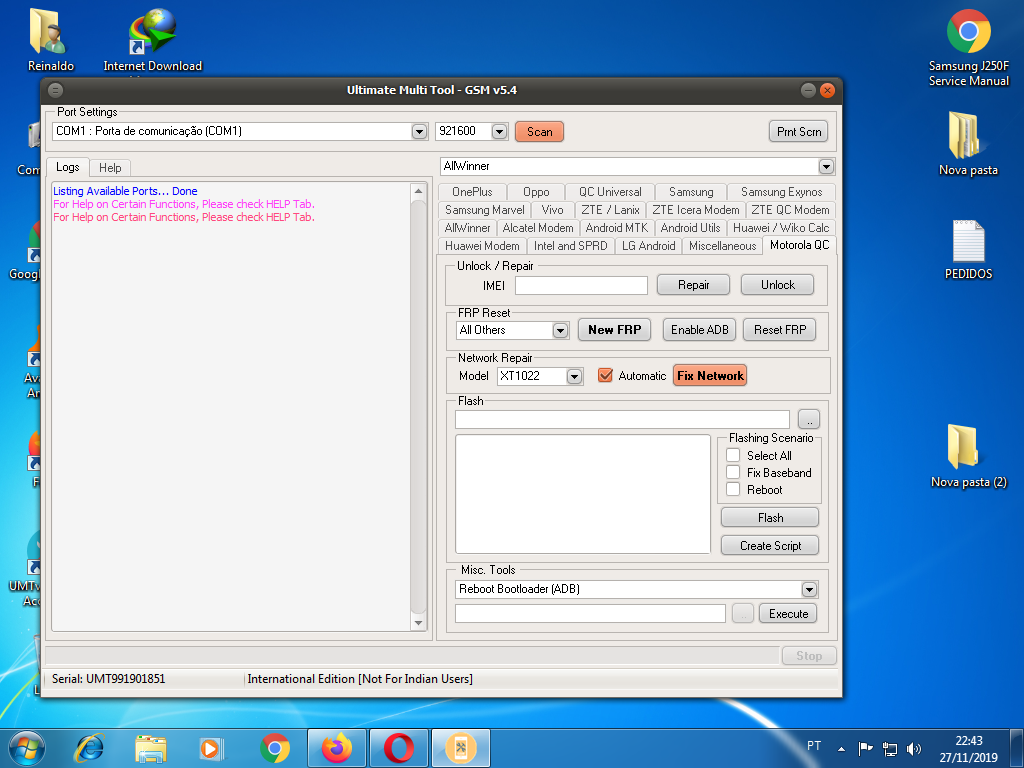This screenshot has height=768, width=1024.
Task: Click the Prnt Scrn button
Action: 799,132
